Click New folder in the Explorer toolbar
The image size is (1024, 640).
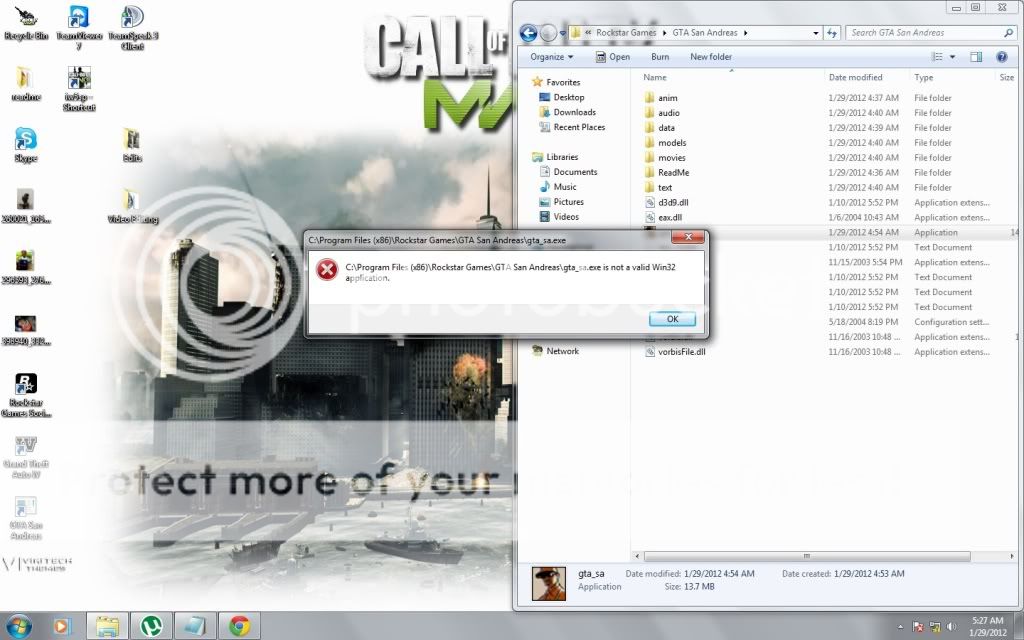[711, 57]
